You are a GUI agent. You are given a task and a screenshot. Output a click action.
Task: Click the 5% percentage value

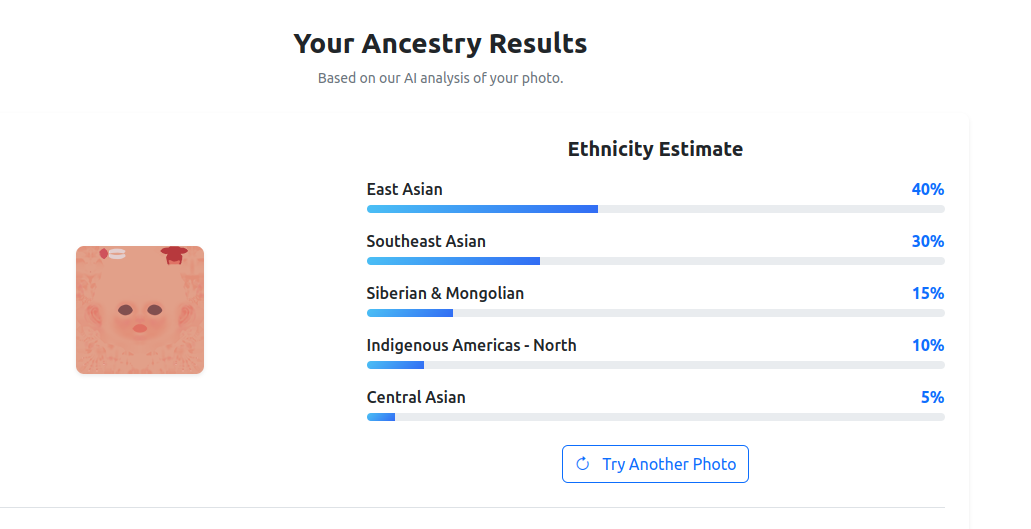(x=932, y=397)
